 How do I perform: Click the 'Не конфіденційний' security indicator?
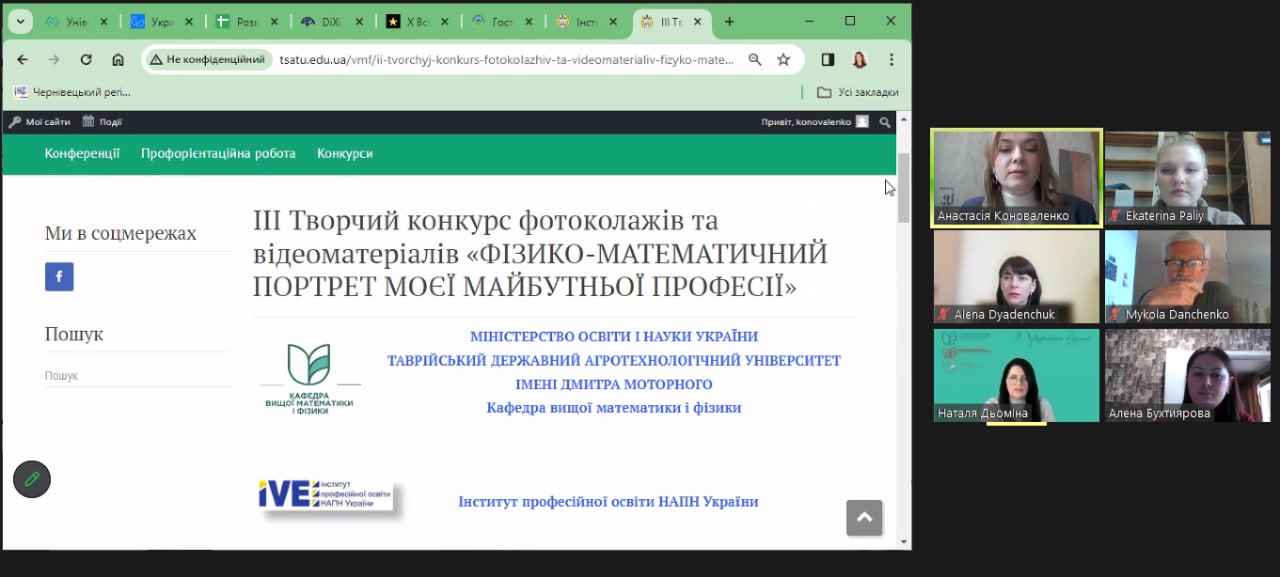point(208,60)
